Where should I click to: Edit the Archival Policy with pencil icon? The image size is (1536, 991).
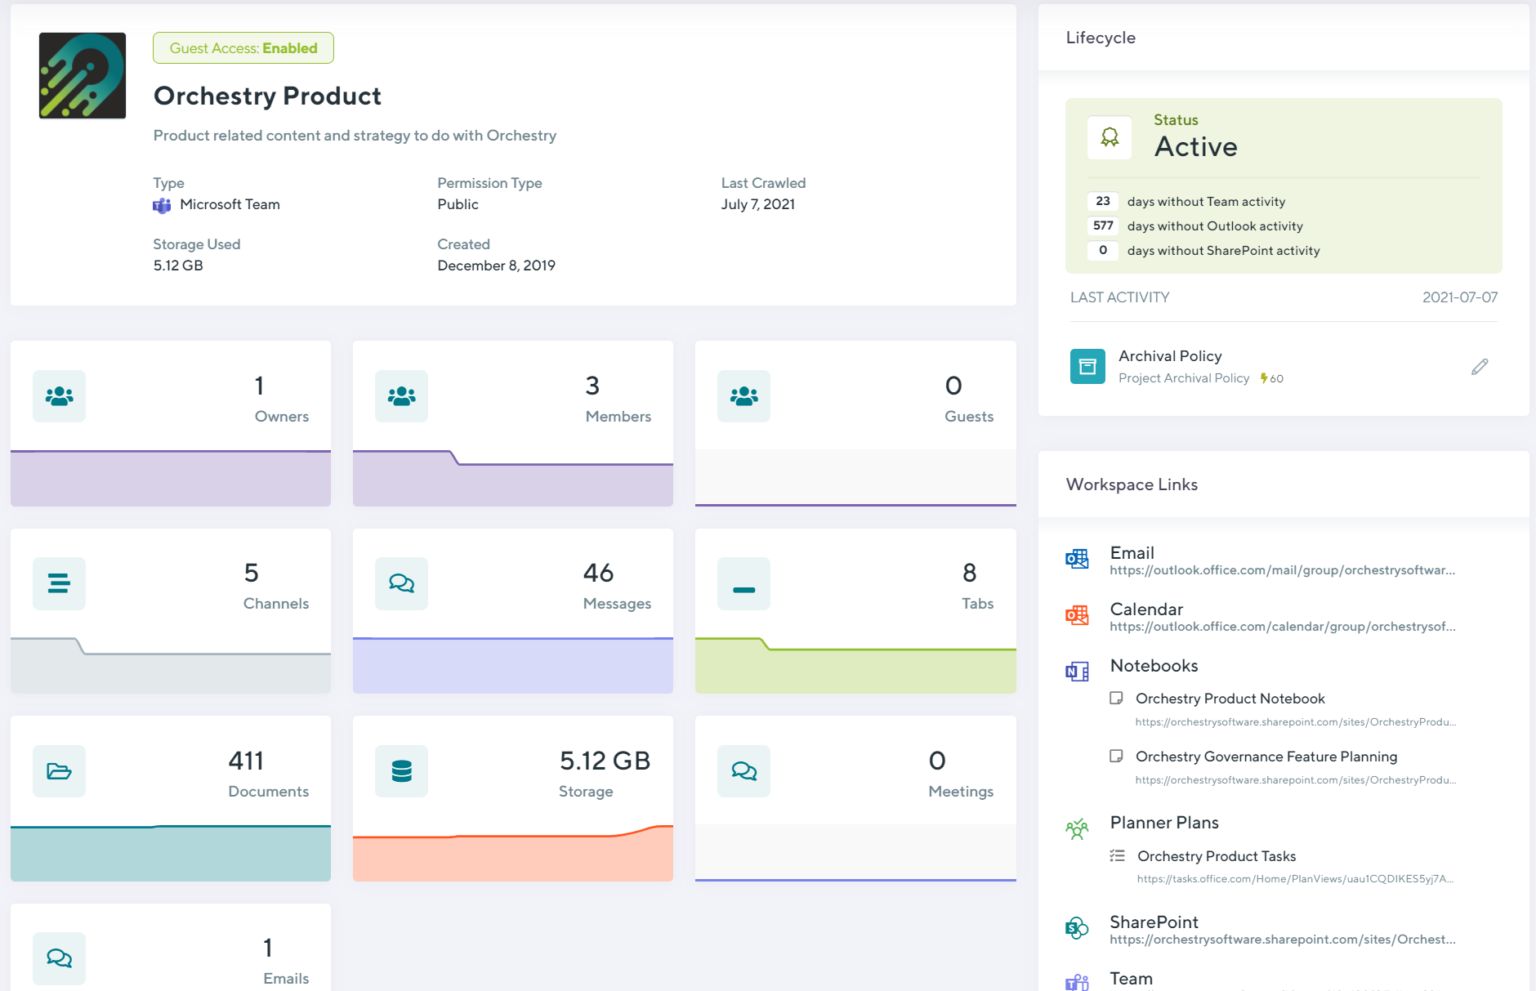pos(1479,367)
